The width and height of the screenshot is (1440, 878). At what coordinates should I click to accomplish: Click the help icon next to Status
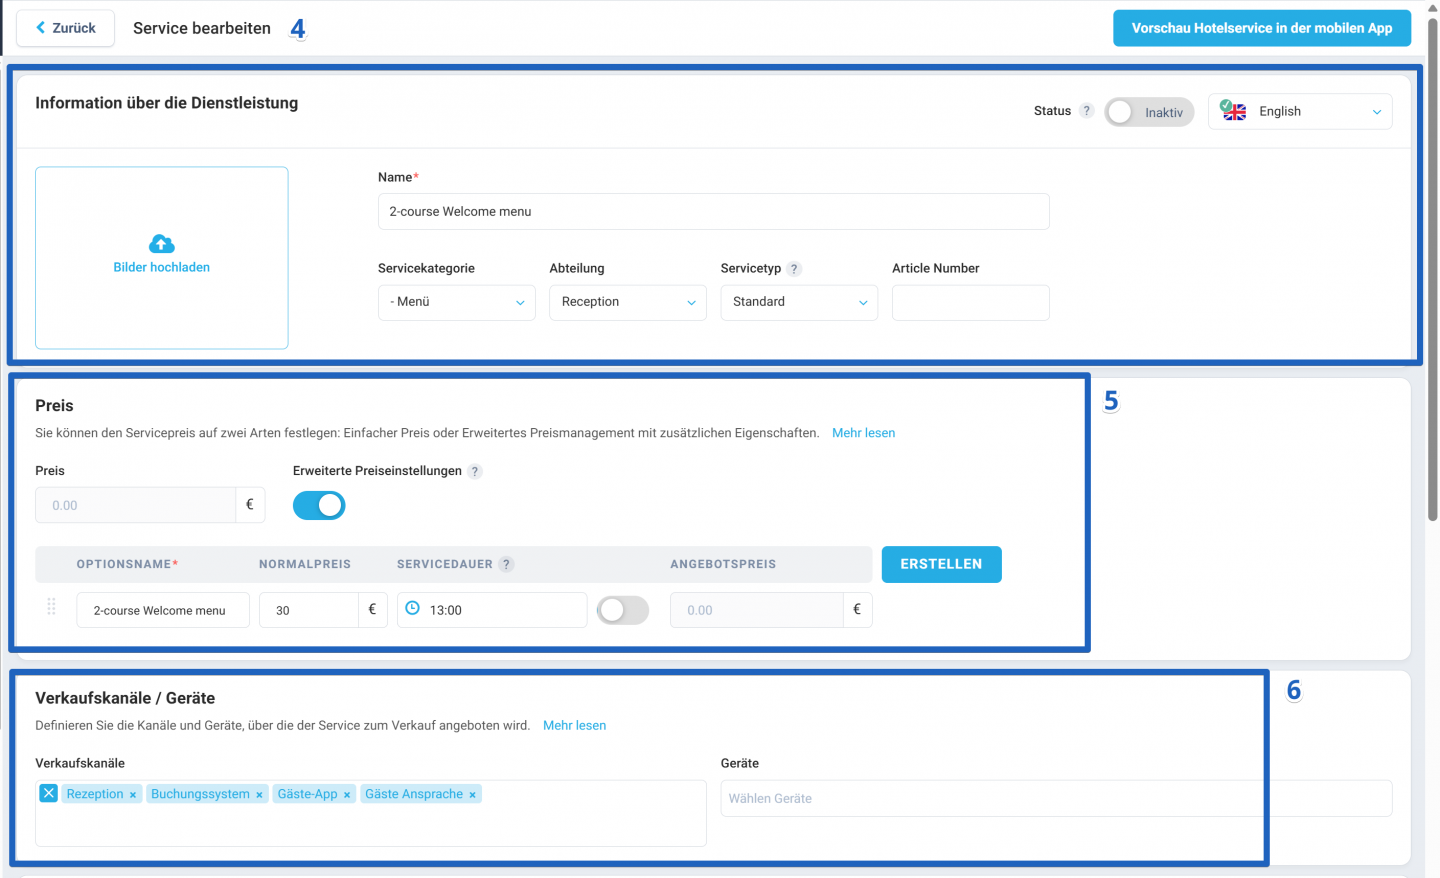tap(1087, 111)
